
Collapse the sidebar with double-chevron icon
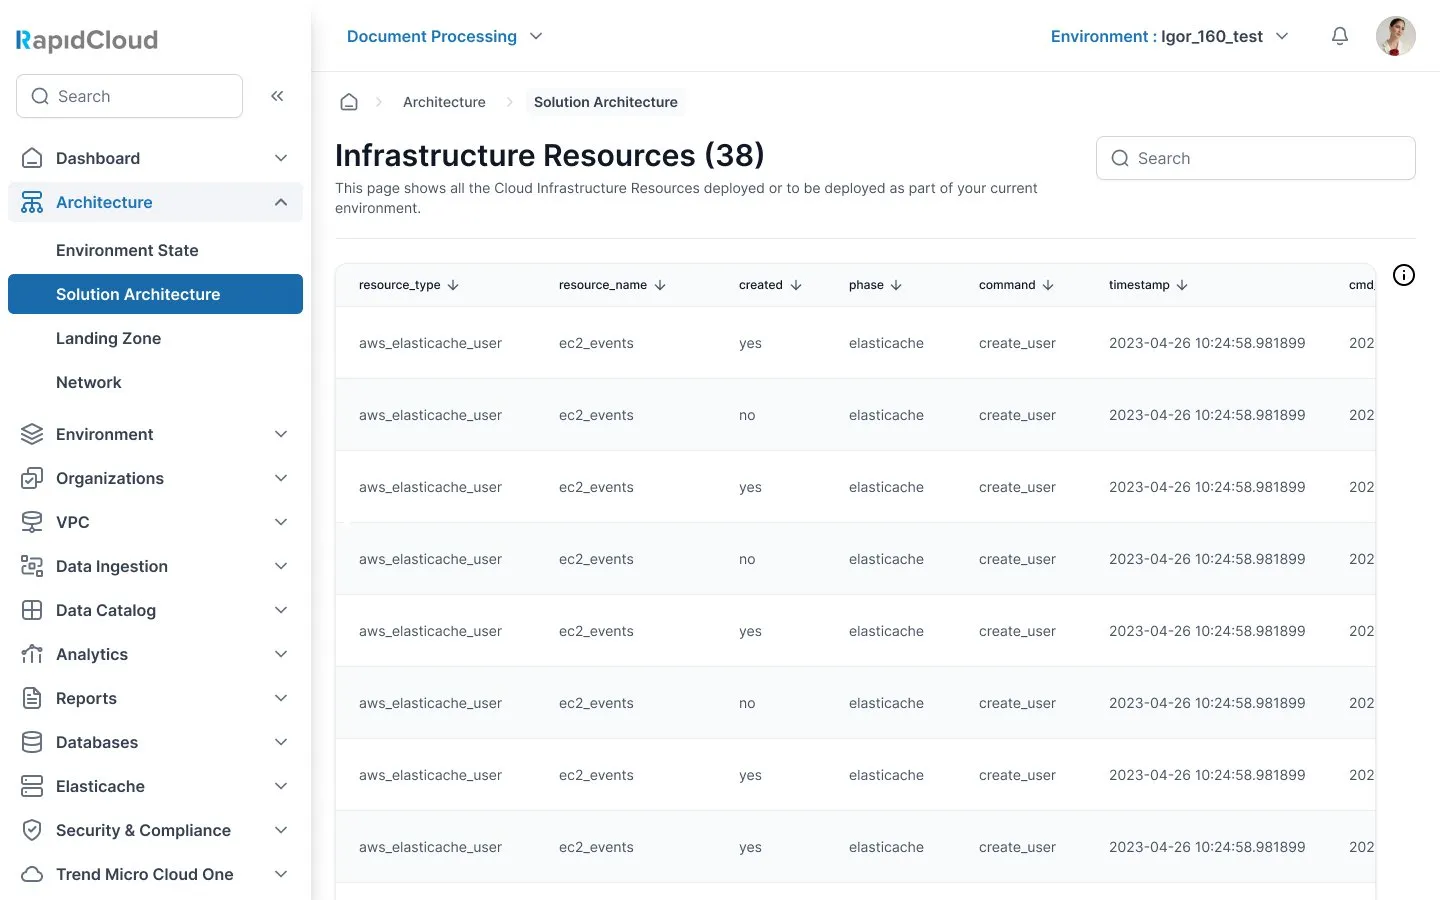coord(277,96)
